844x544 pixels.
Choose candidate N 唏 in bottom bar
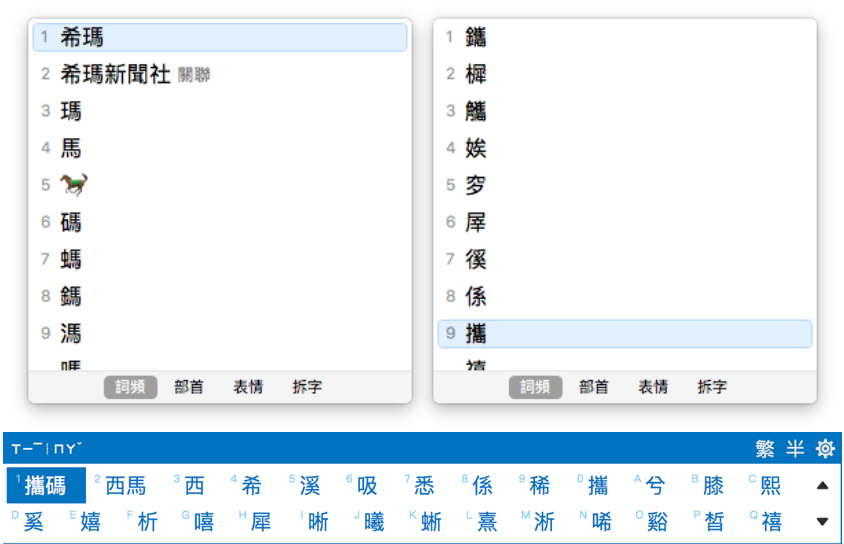pos(596,521)
